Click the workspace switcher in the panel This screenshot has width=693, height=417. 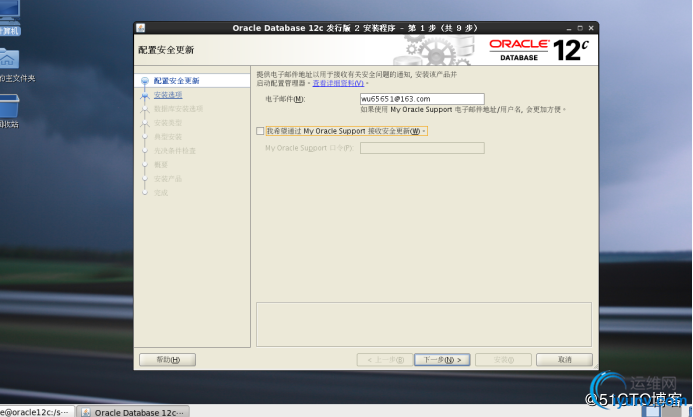[x=660, y=411]
